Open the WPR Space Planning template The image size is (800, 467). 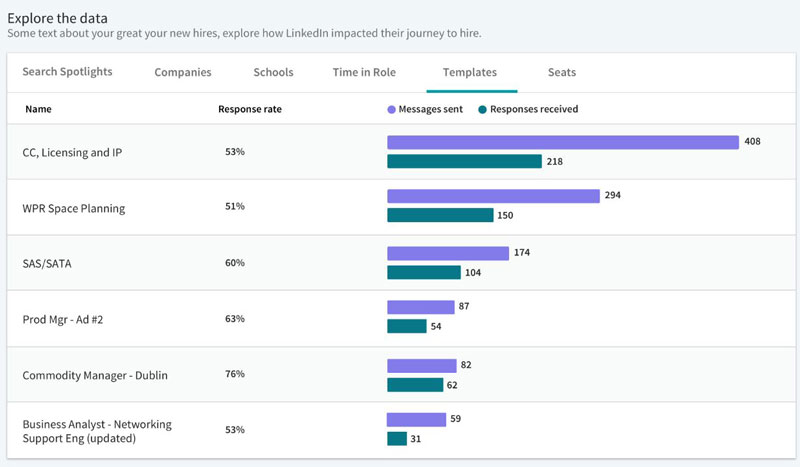coord(74,208)
